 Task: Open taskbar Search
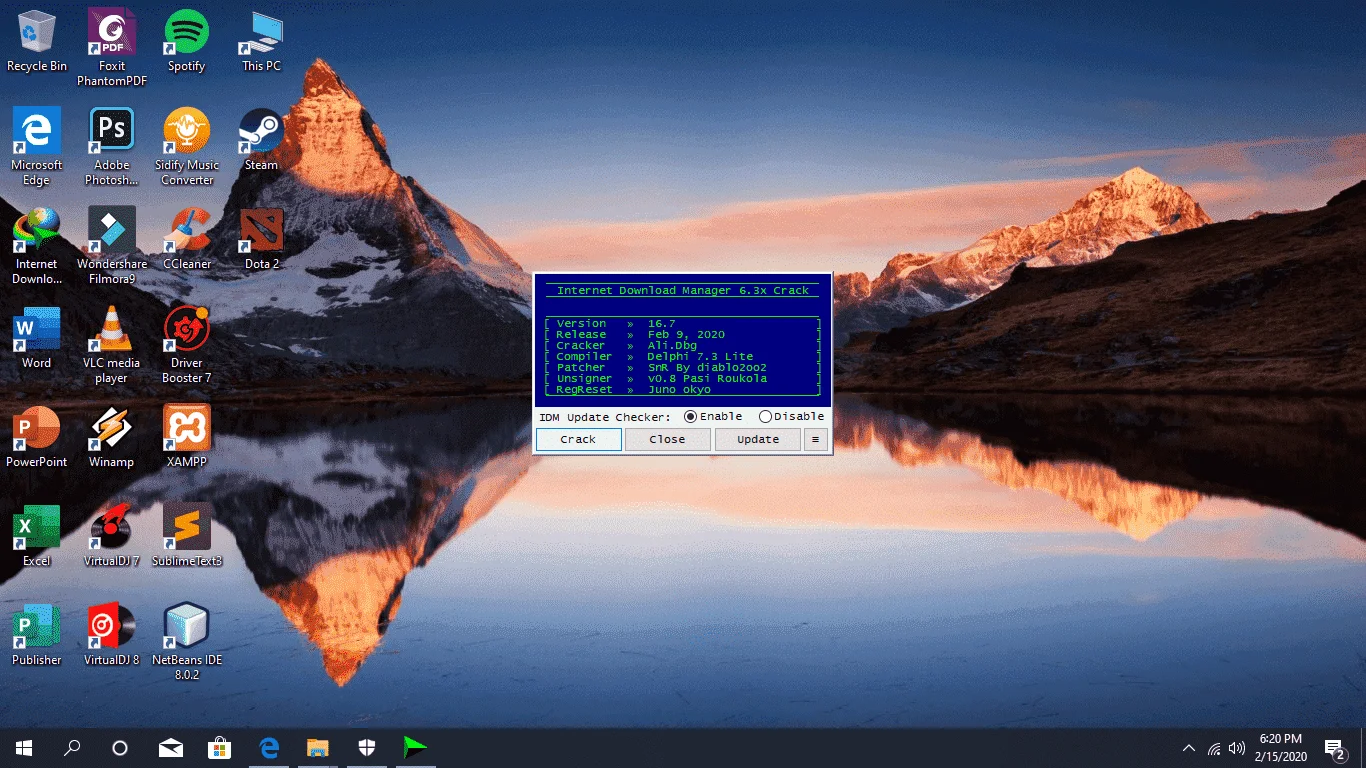coord(72,747)
